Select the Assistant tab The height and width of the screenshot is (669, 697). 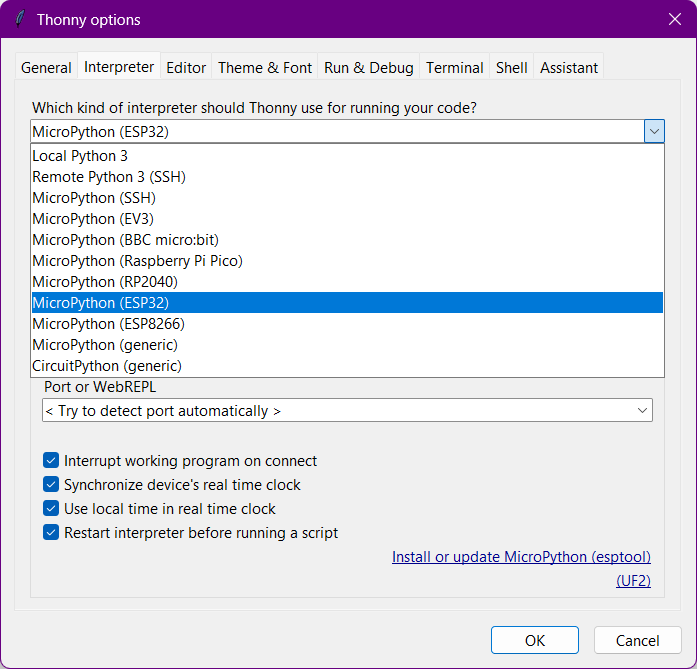pos(569,68)
